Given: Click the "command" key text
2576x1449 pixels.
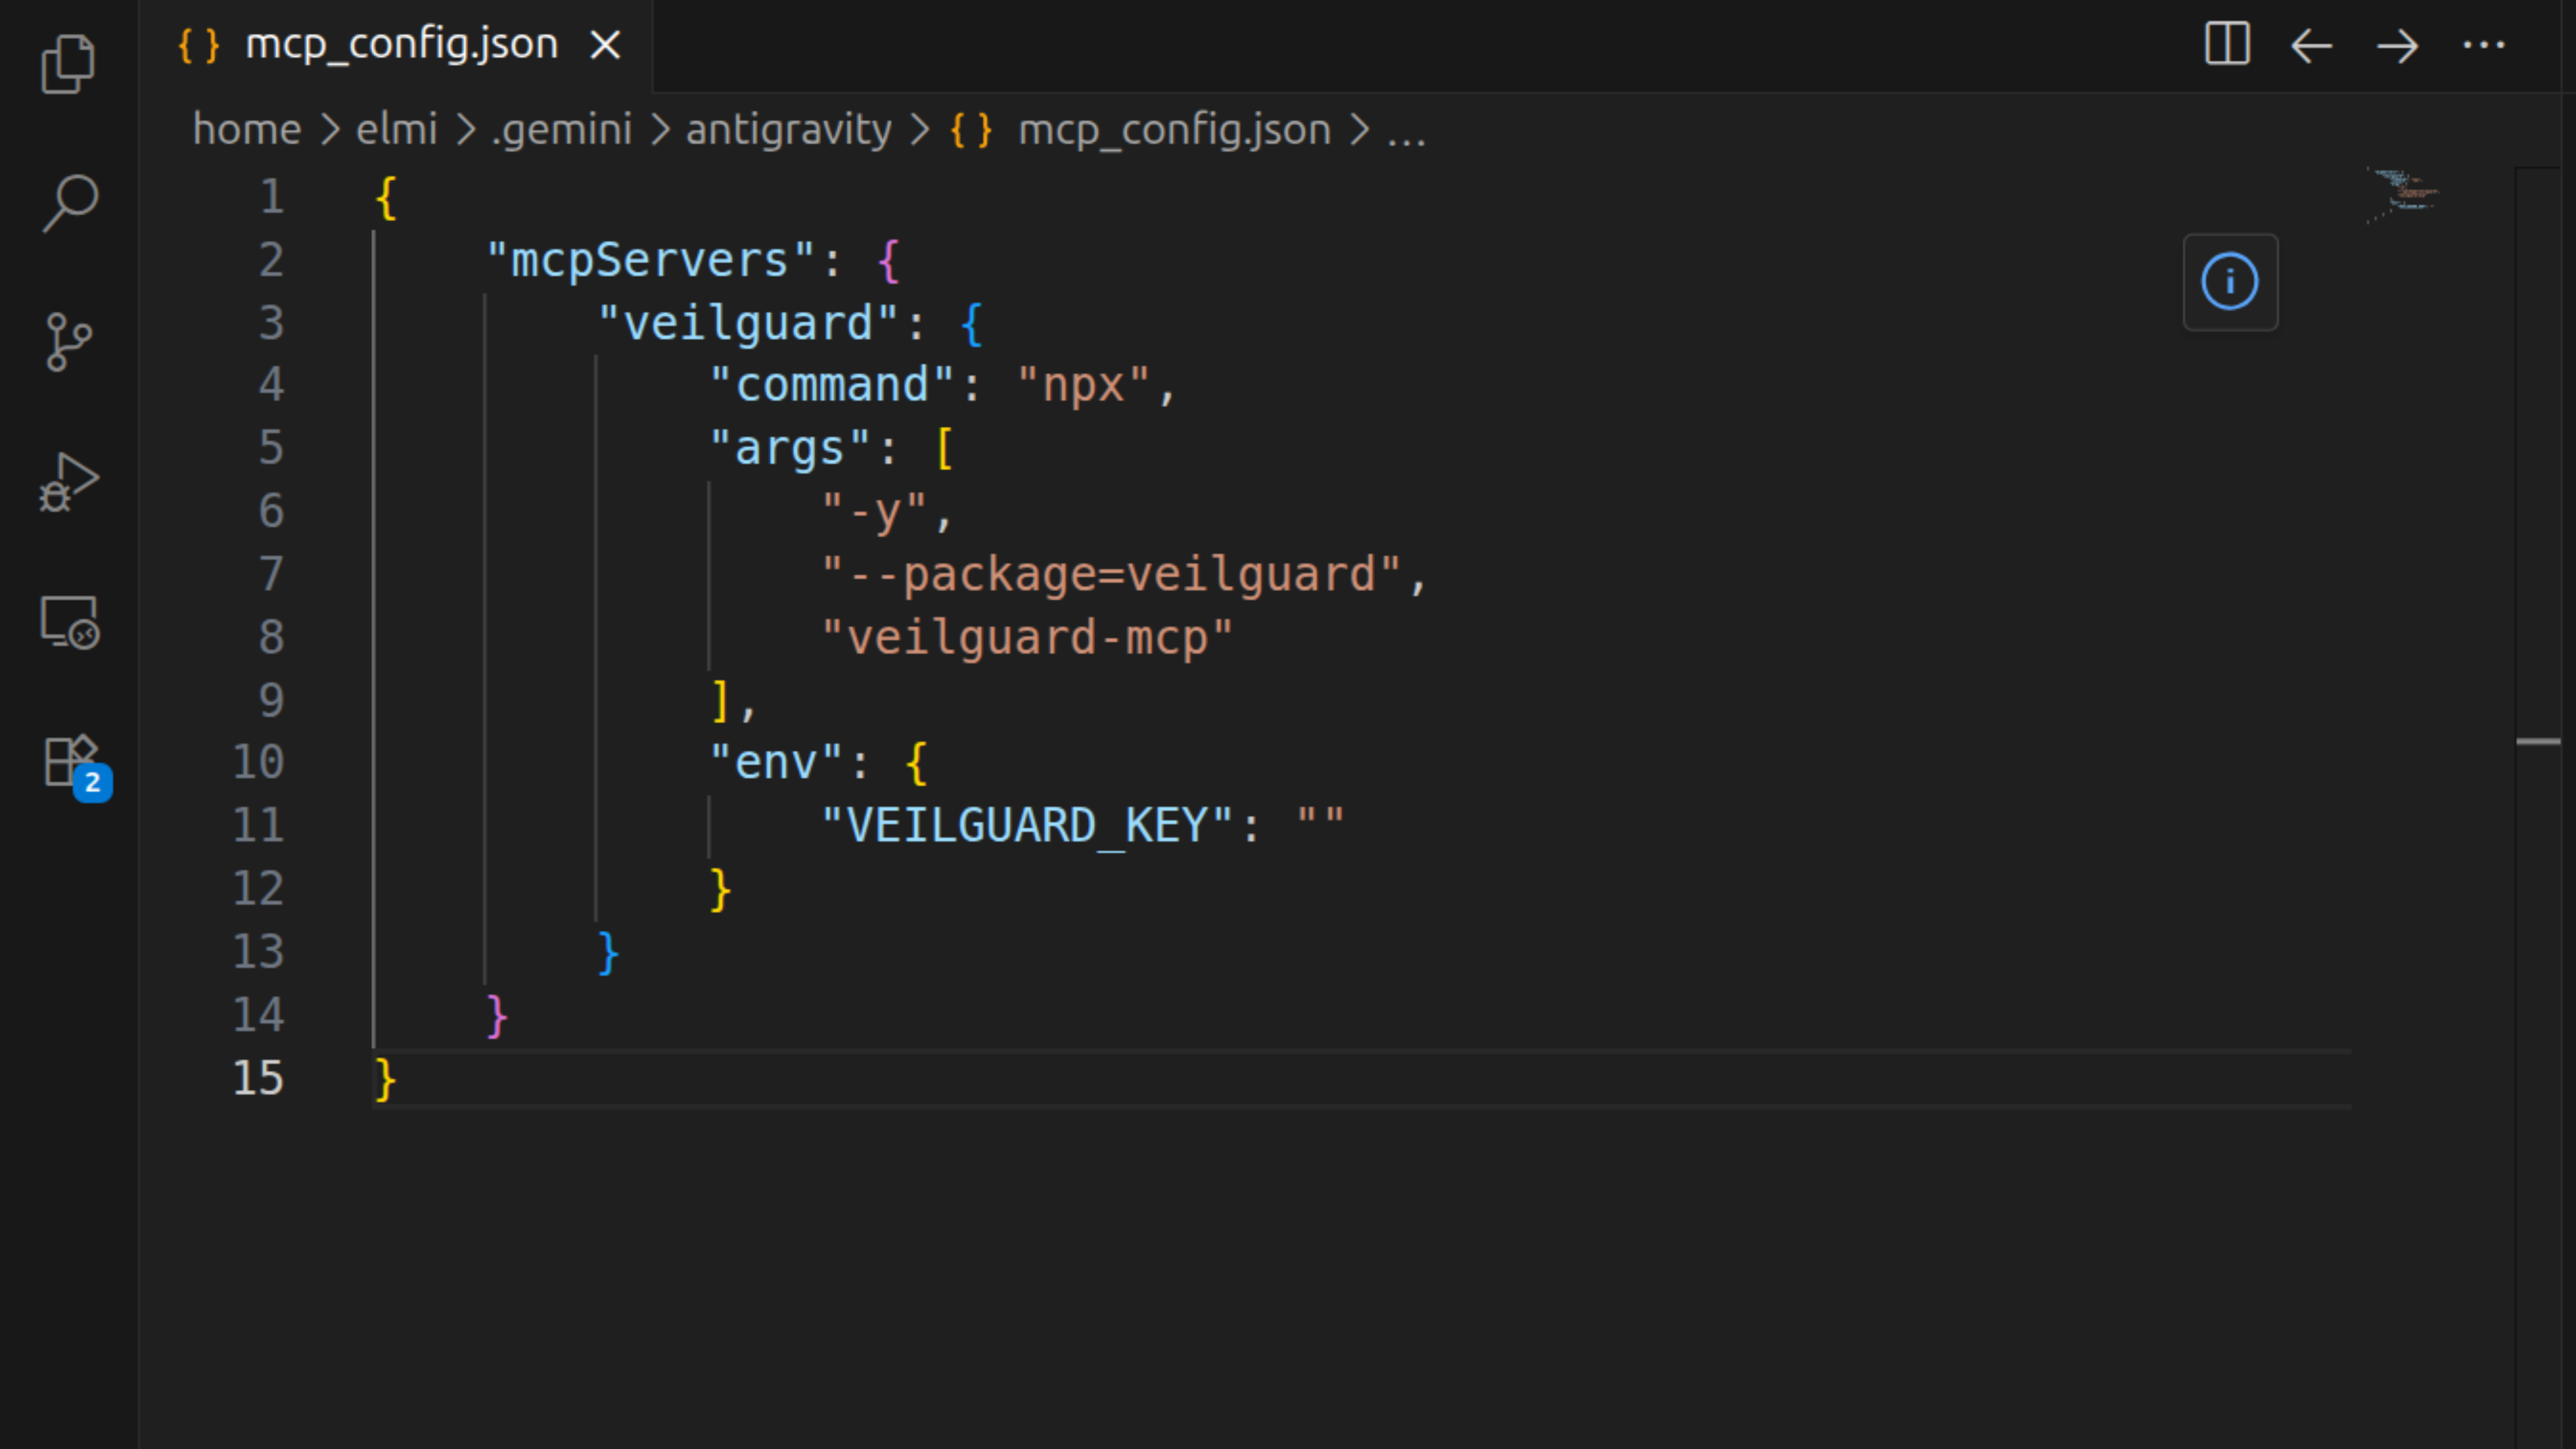Looking at the screenshot, I should pos(832,386).
